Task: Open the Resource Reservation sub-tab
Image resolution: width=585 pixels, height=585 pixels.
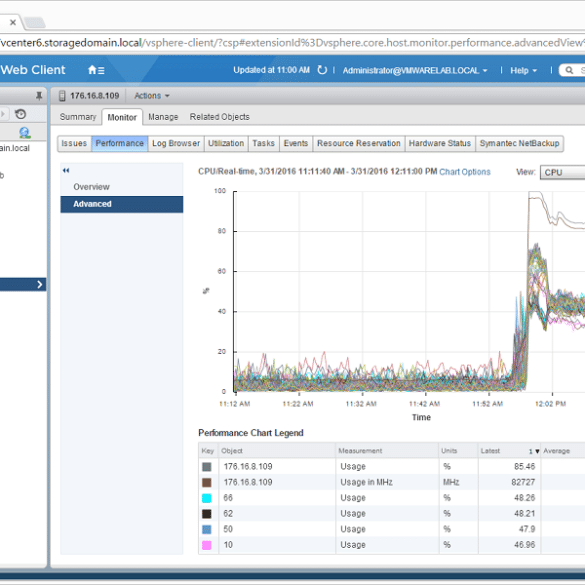Action: point(359,143)
